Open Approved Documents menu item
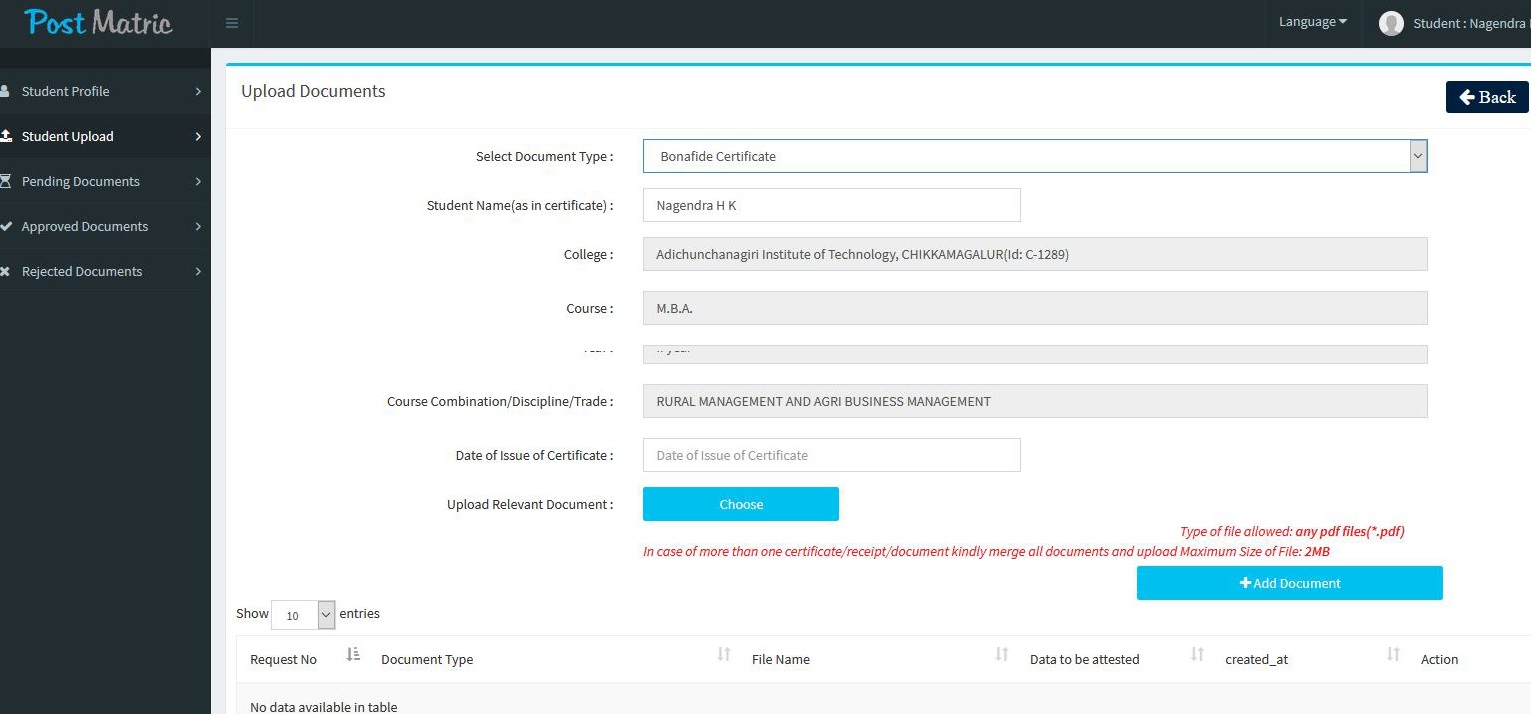 (105, 226)
